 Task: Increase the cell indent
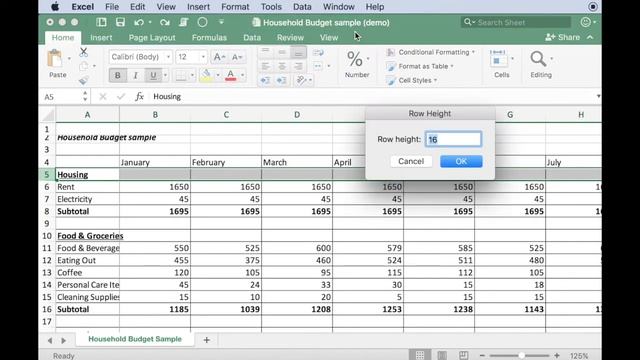coord(282,80)
